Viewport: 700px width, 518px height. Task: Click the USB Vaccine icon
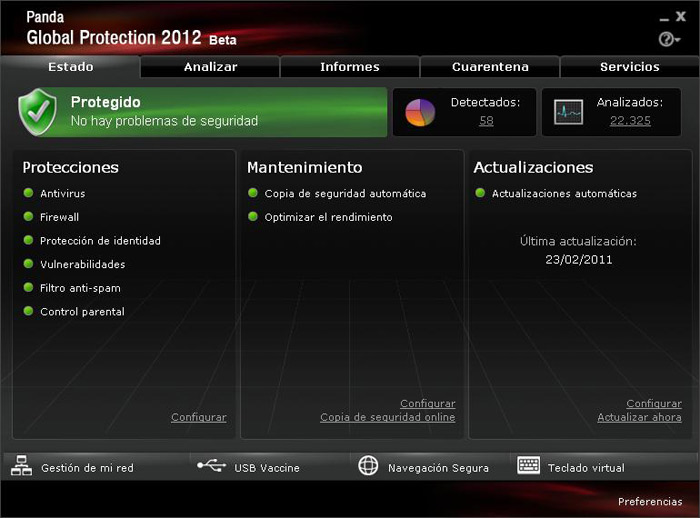click(212, 466)
